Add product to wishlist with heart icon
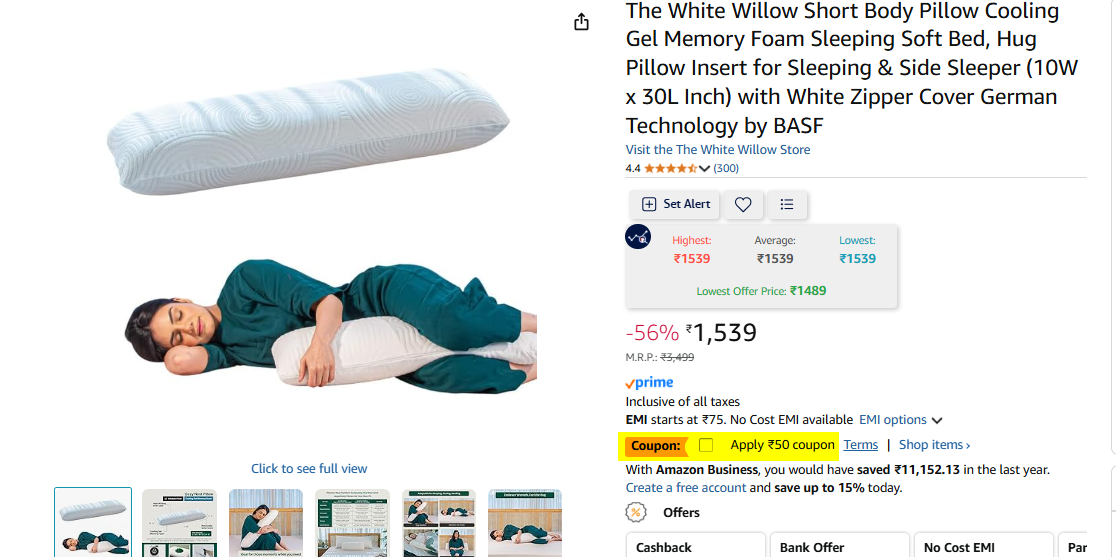Viewport: 1116px width, 557px height. point(743,205)
